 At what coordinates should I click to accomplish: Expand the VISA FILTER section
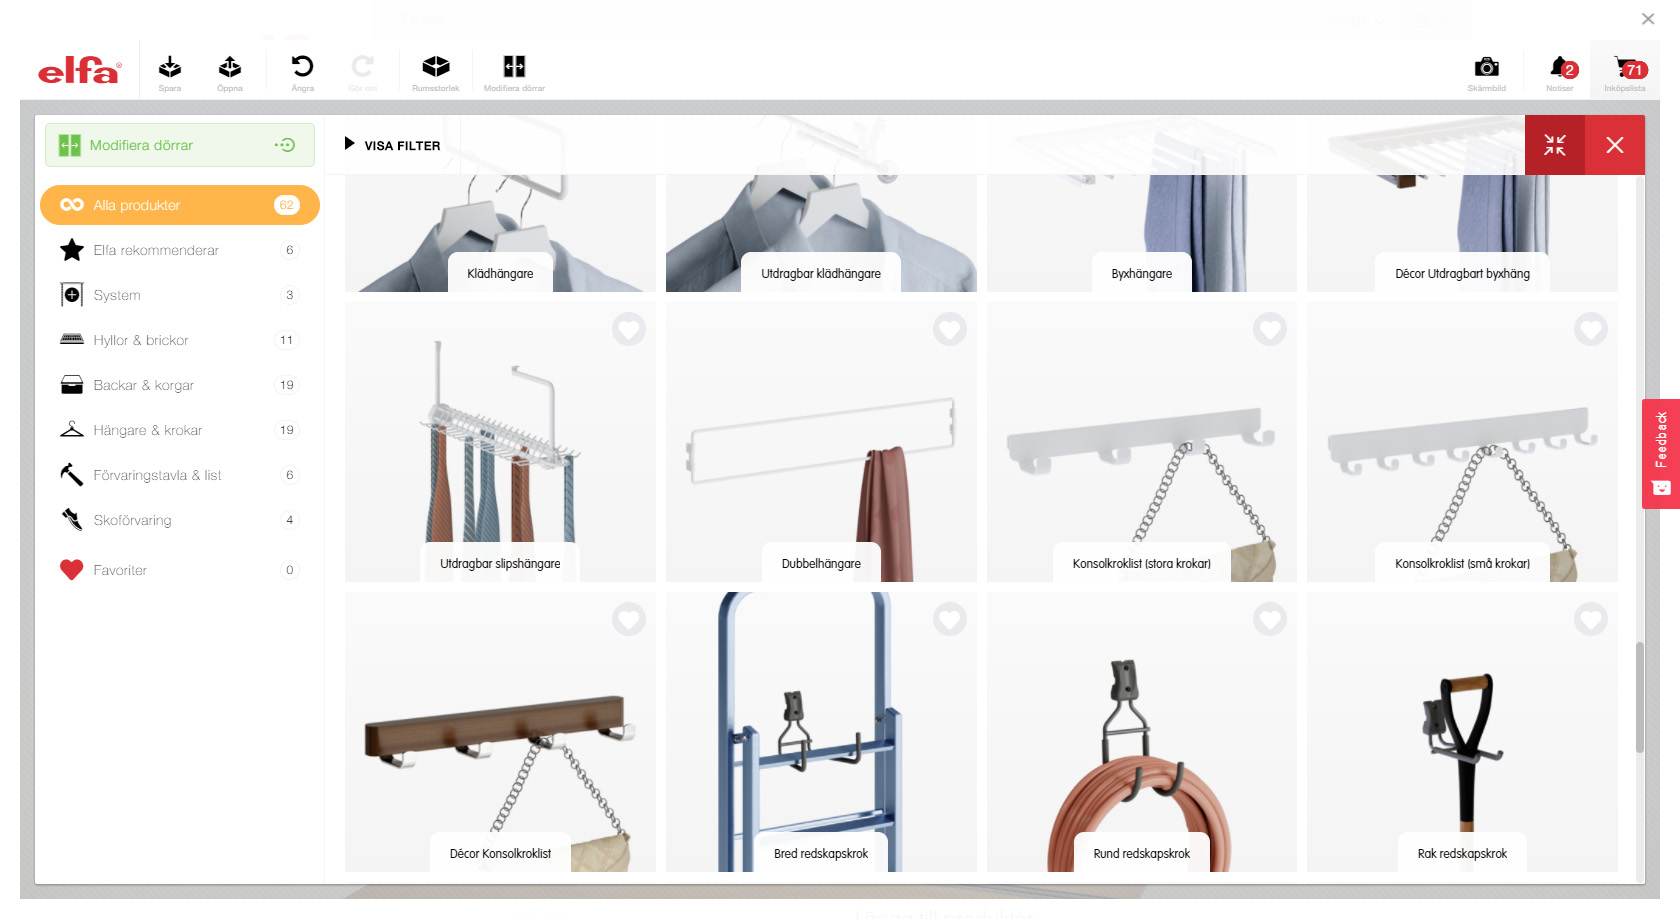393,145
